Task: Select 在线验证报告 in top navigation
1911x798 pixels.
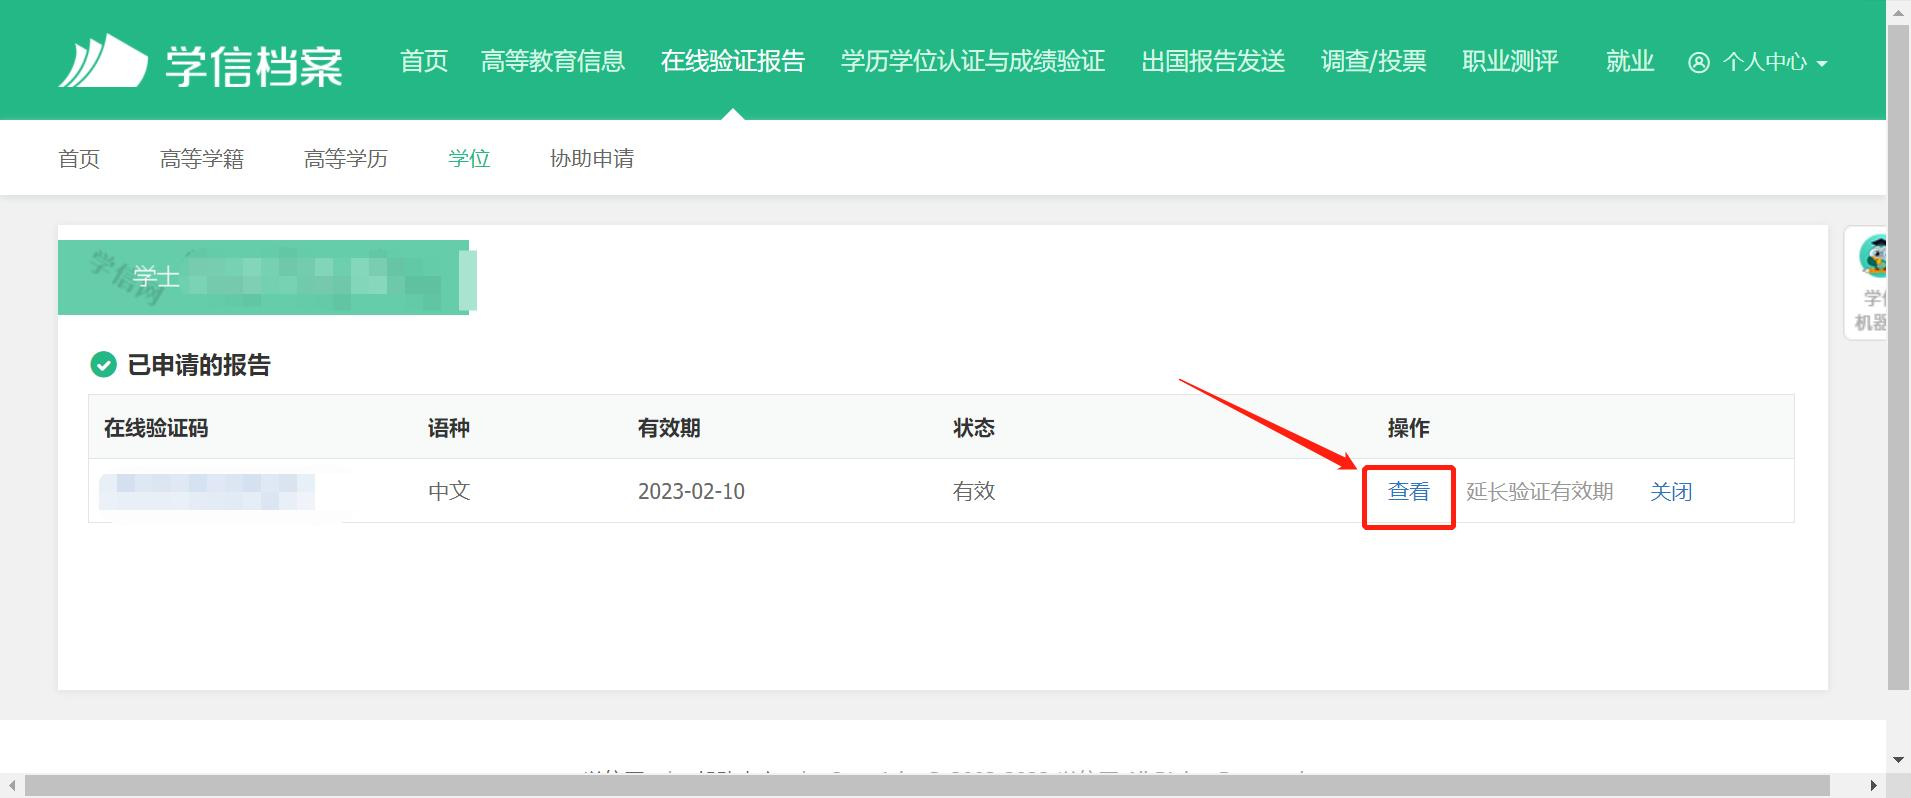Action: pyautogui.click(x=732, y=61)
